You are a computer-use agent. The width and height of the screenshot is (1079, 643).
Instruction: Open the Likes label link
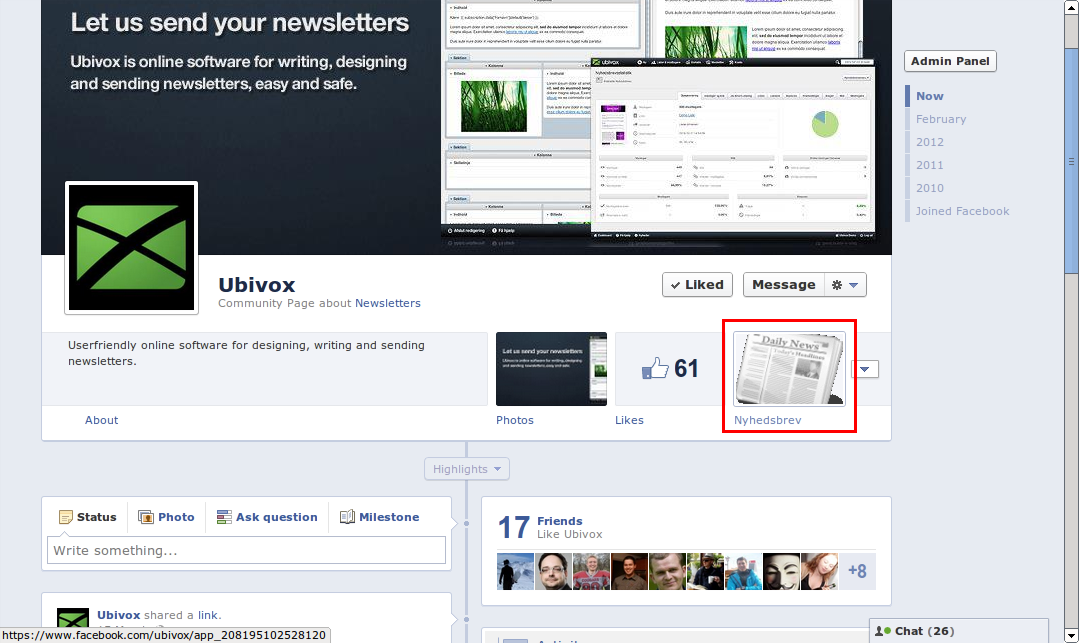(629, 420)
